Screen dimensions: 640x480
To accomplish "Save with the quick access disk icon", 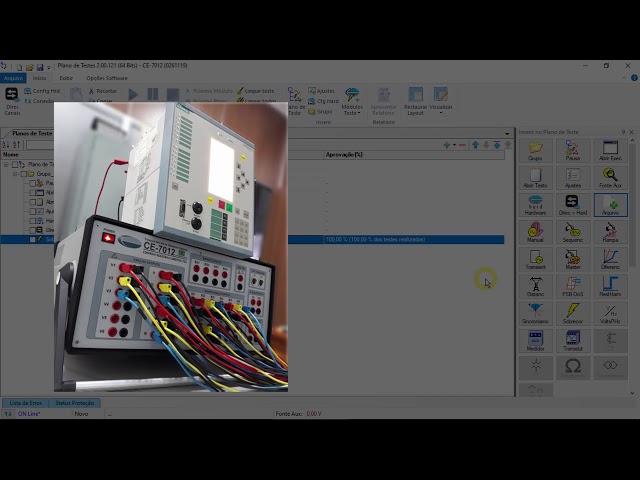I will tap(40, 67).
